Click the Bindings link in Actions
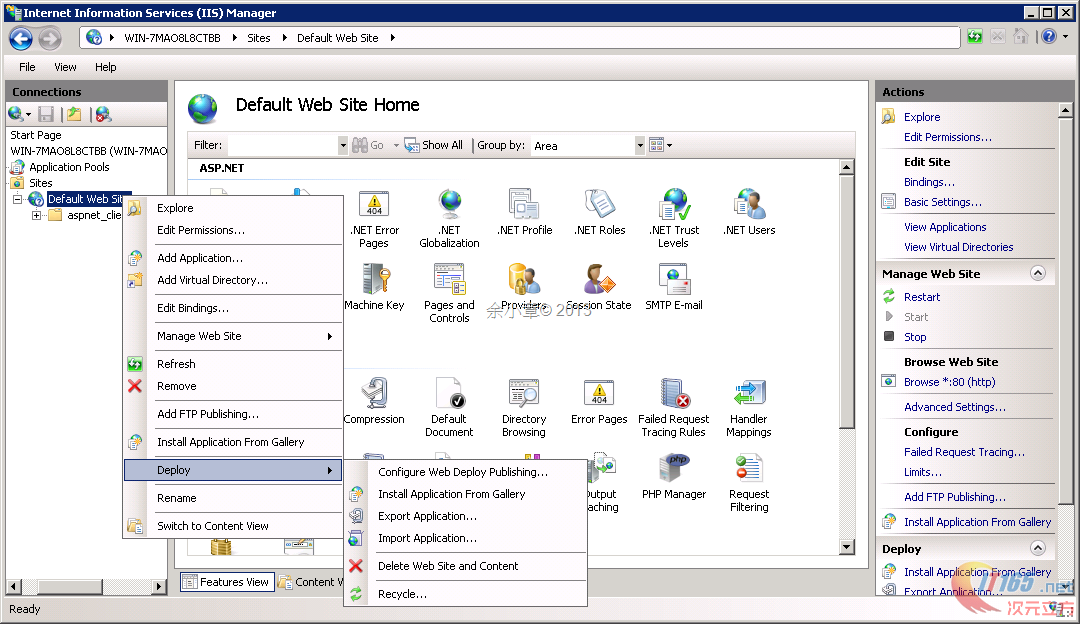1080x624 pixels. pyautogui.click(x=929, y=182)
